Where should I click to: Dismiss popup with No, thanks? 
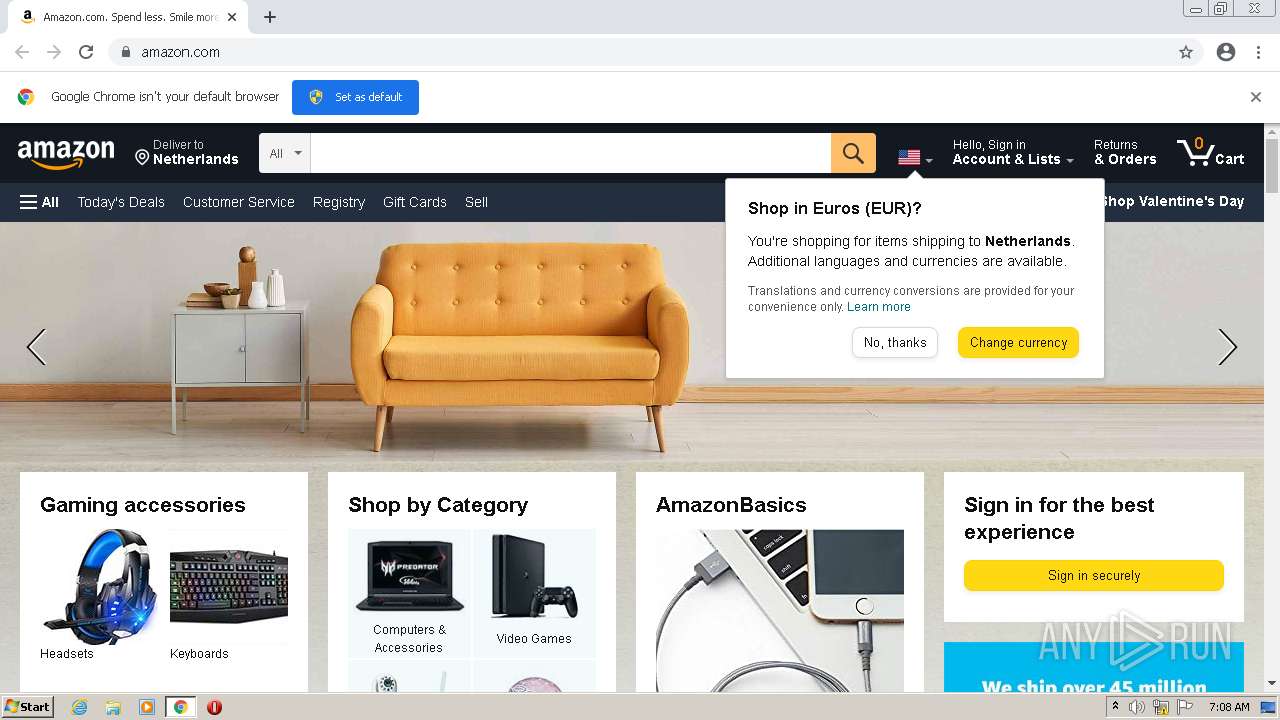click(895, 342)
